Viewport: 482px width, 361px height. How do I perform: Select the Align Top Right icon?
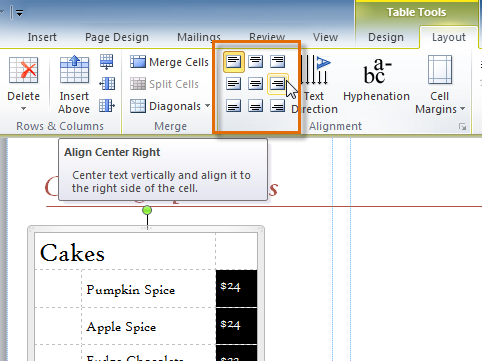277,62
